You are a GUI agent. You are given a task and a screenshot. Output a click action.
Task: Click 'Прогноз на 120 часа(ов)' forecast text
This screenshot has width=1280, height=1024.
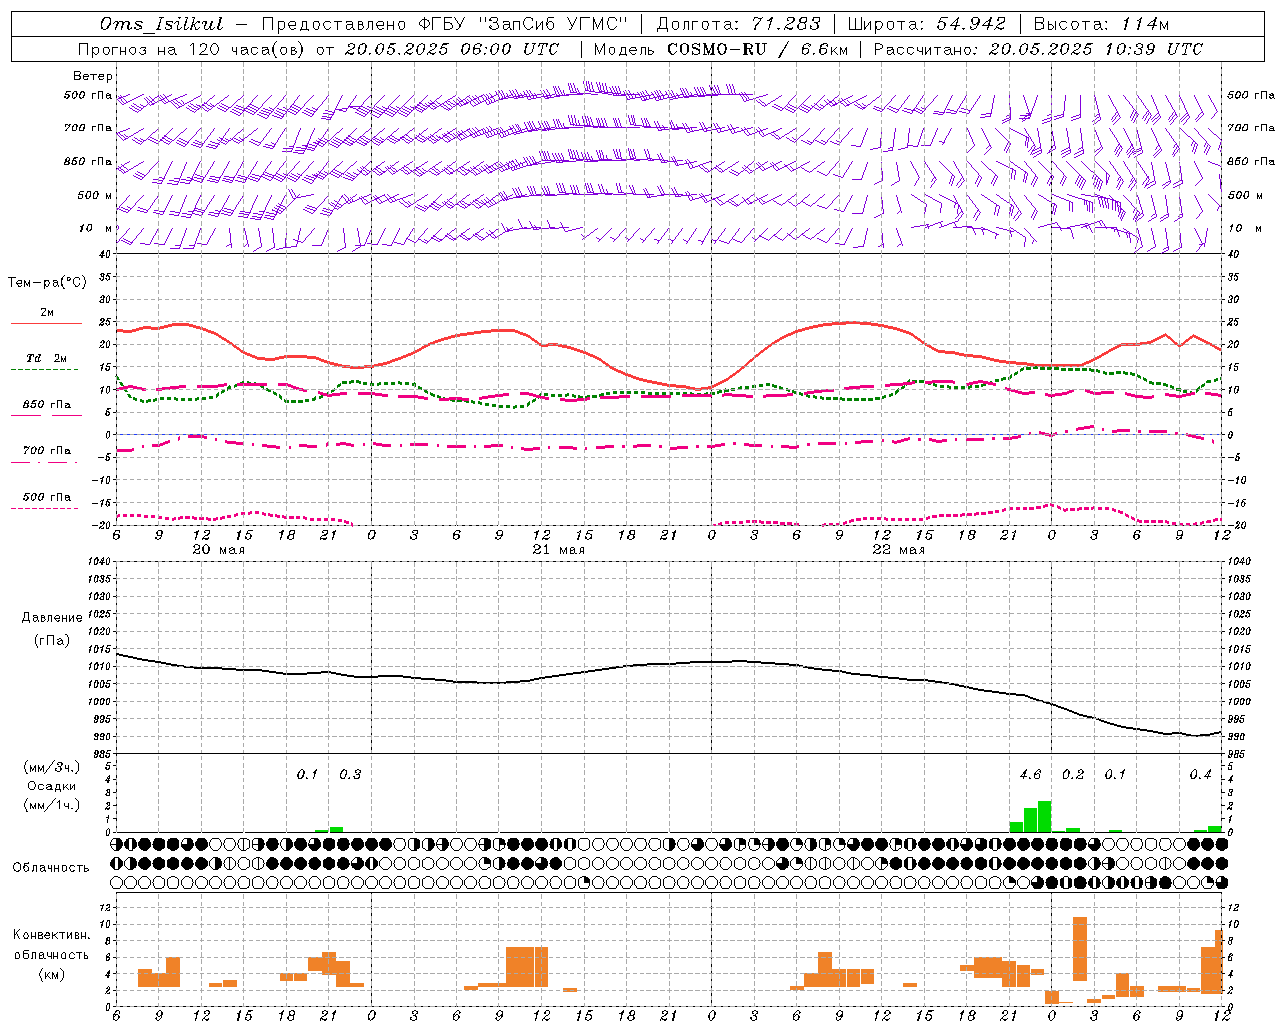[192, 49]
